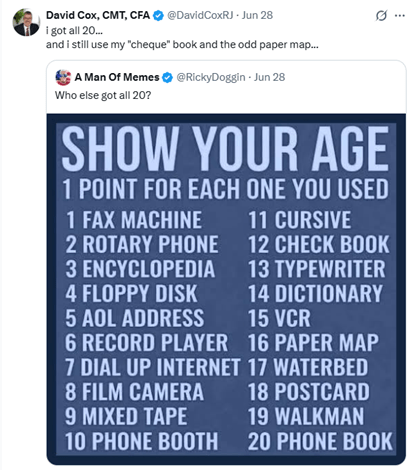Open the three-dot more options menu

click(400, 16)
